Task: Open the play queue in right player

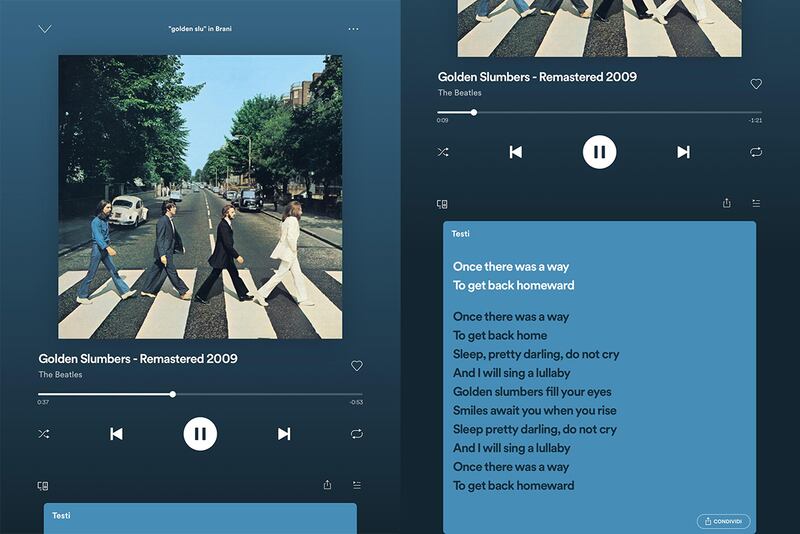Action: click(x=756, y=204)
